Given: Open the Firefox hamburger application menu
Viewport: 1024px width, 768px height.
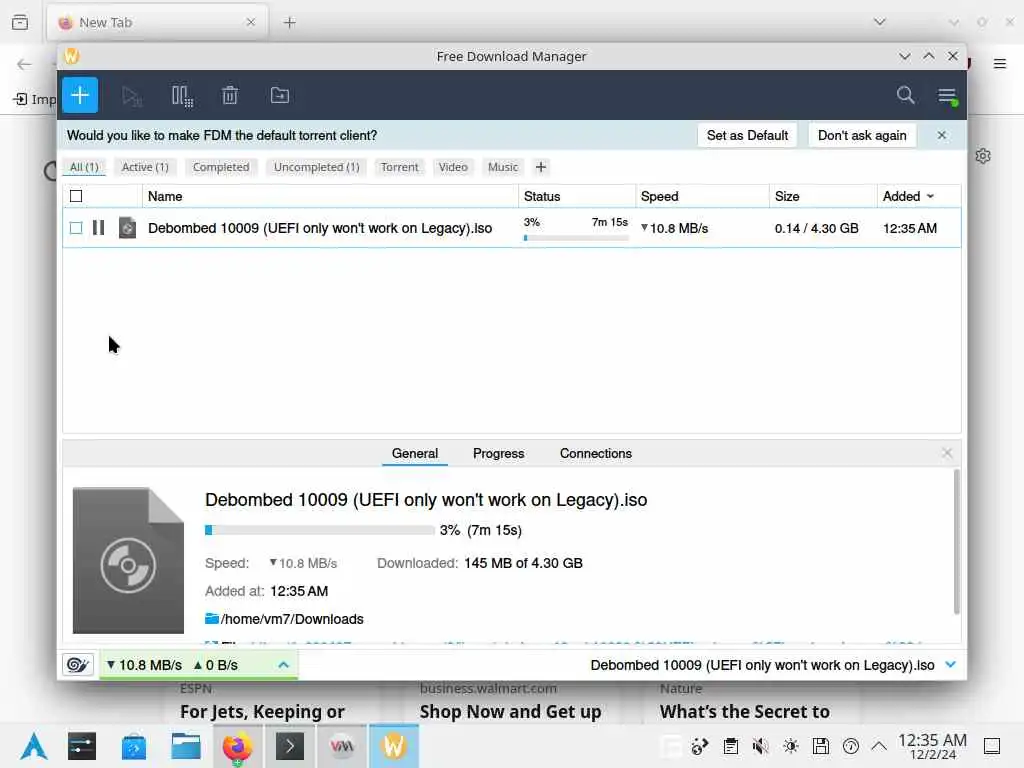Looking at the screenshot, I should (x=1000, y=63).
